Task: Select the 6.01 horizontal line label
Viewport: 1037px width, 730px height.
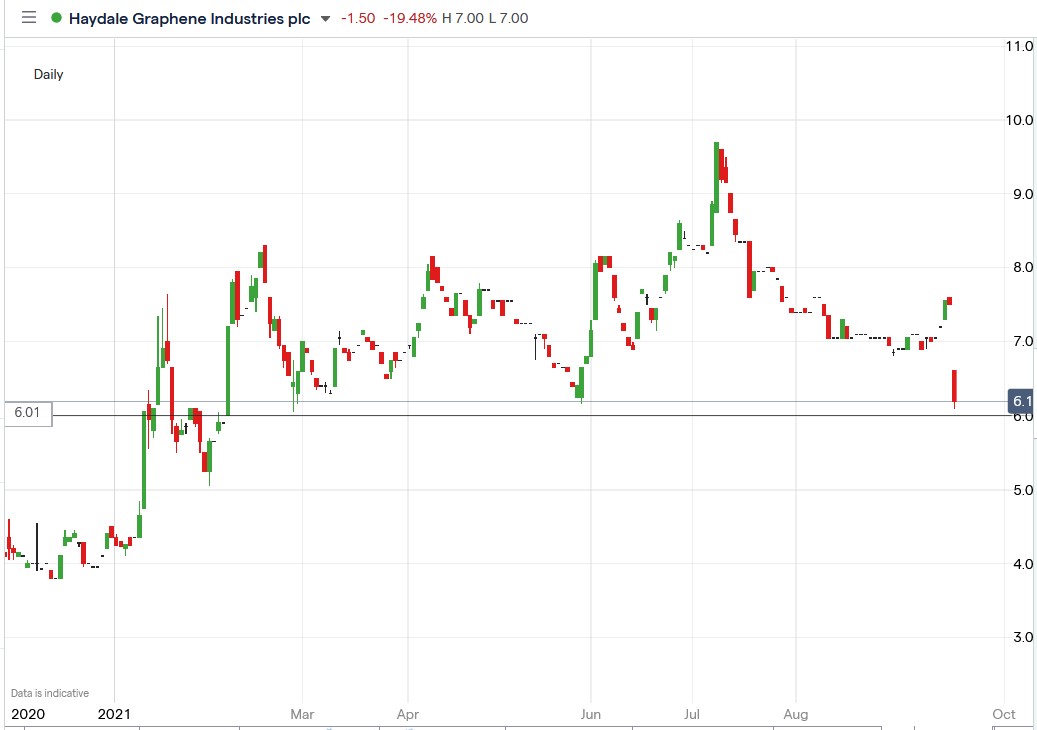Action: (28, 413)
